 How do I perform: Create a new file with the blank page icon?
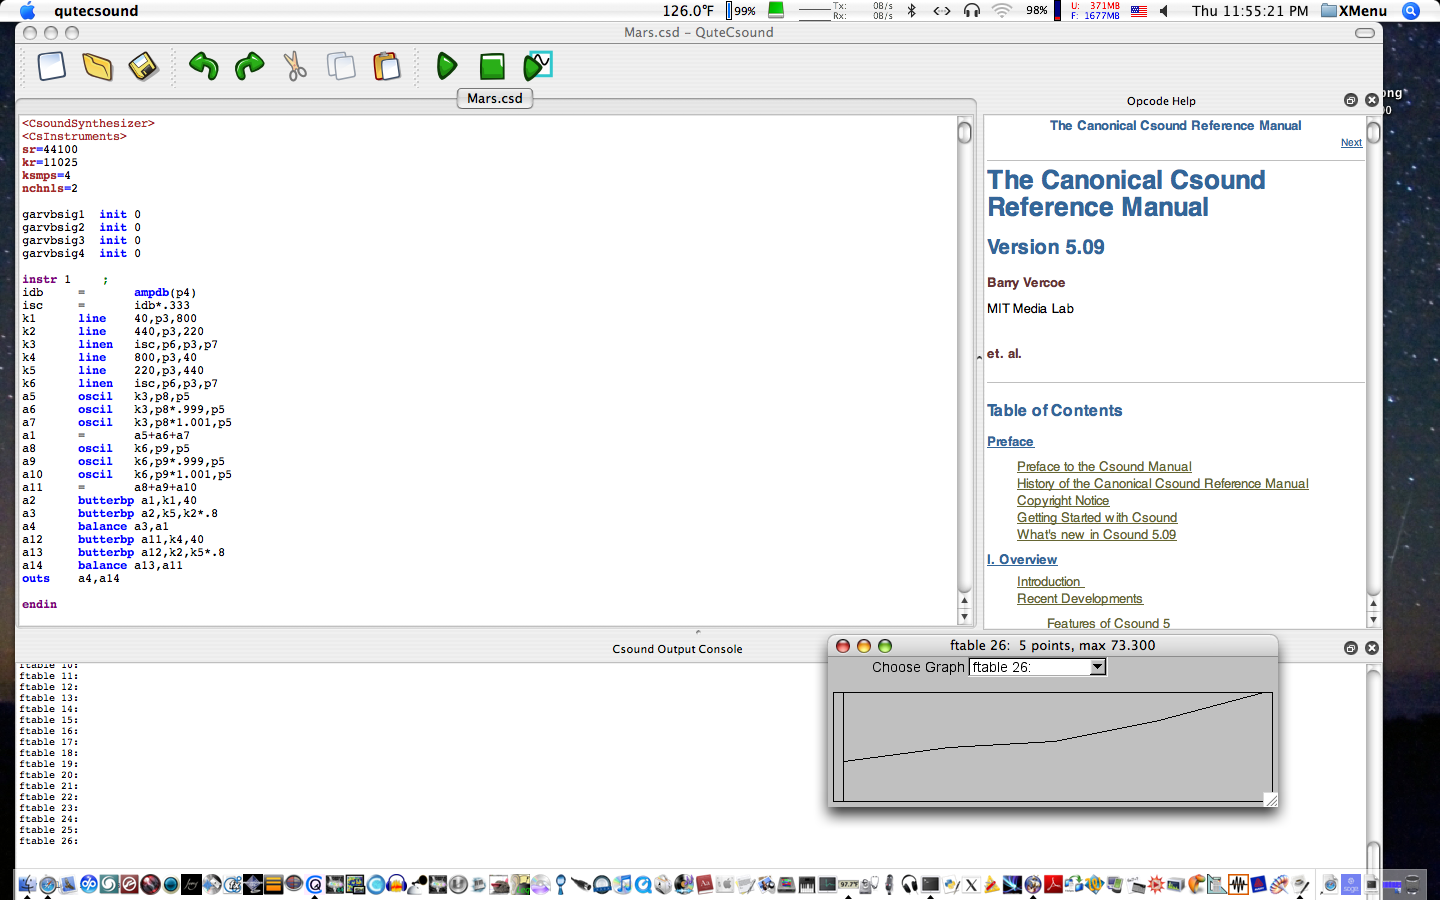coord(52,67)
